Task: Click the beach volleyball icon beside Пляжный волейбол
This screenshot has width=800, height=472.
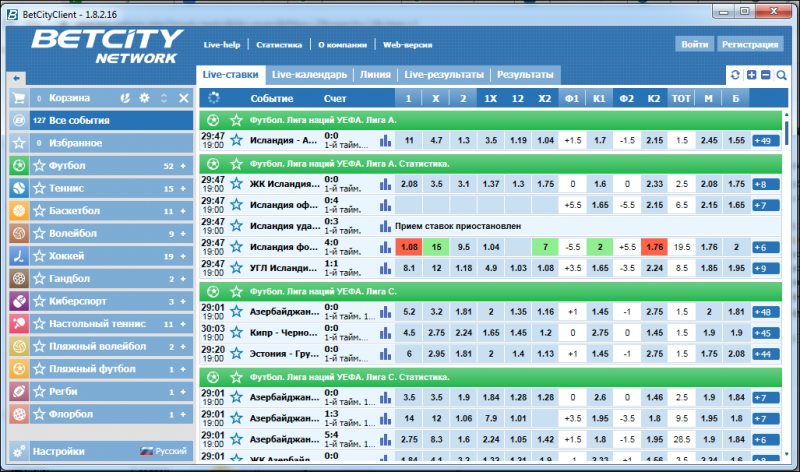Action: coord(19,346)
